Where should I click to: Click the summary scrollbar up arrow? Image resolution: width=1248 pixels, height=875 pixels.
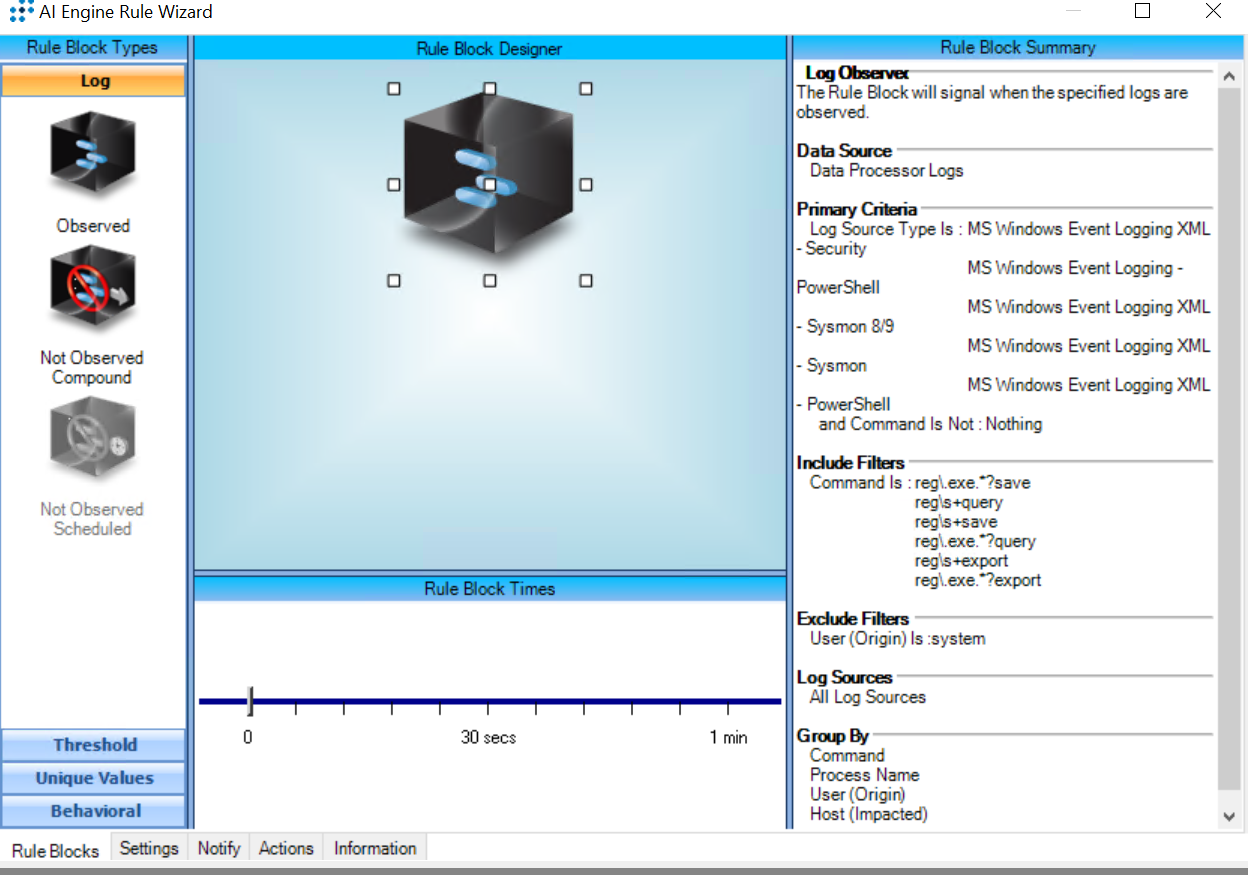tap(1229, 76)
